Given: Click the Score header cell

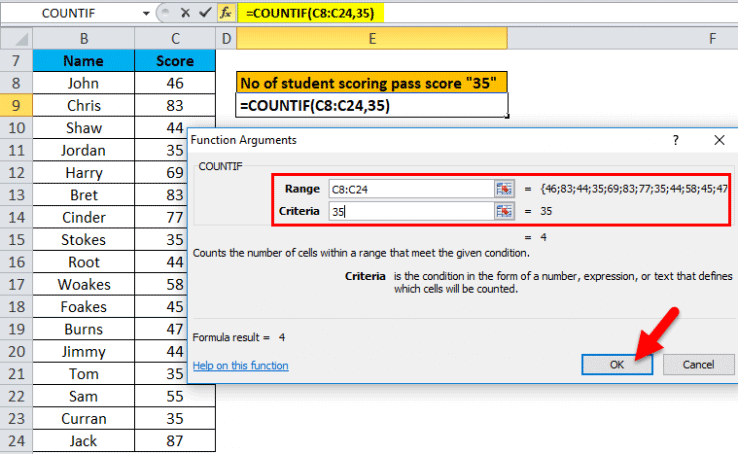Looking at the screenshot, I should [x=175, y=61].
